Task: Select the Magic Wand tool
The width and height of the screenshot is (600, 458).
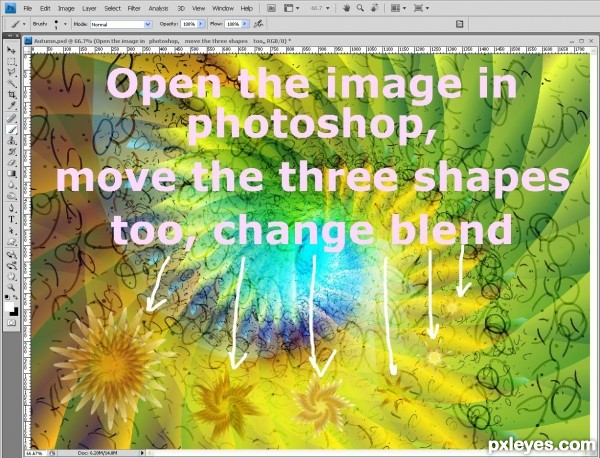Action: point(11,83)
